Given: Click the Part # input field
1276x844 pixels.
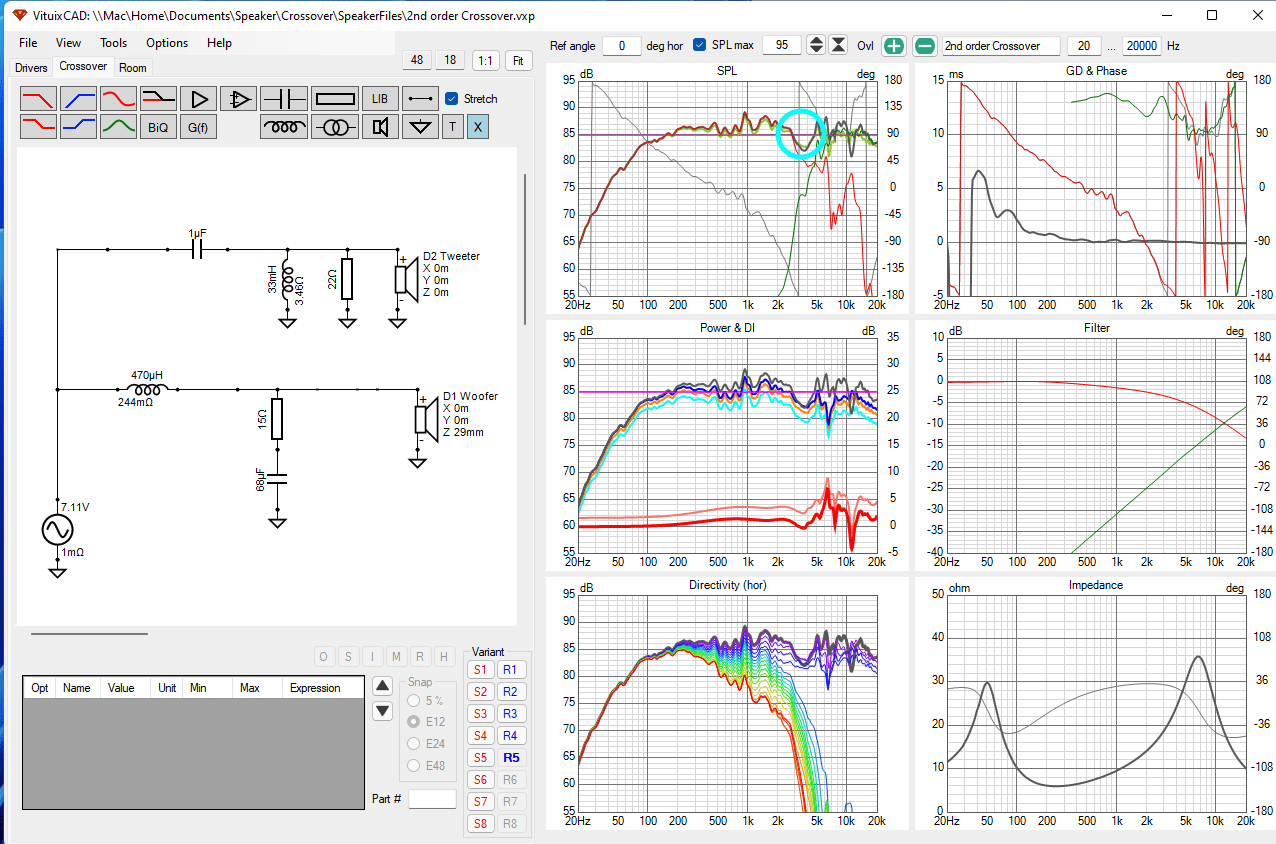Looking at the screenshot, I should [x=432, y=799].
